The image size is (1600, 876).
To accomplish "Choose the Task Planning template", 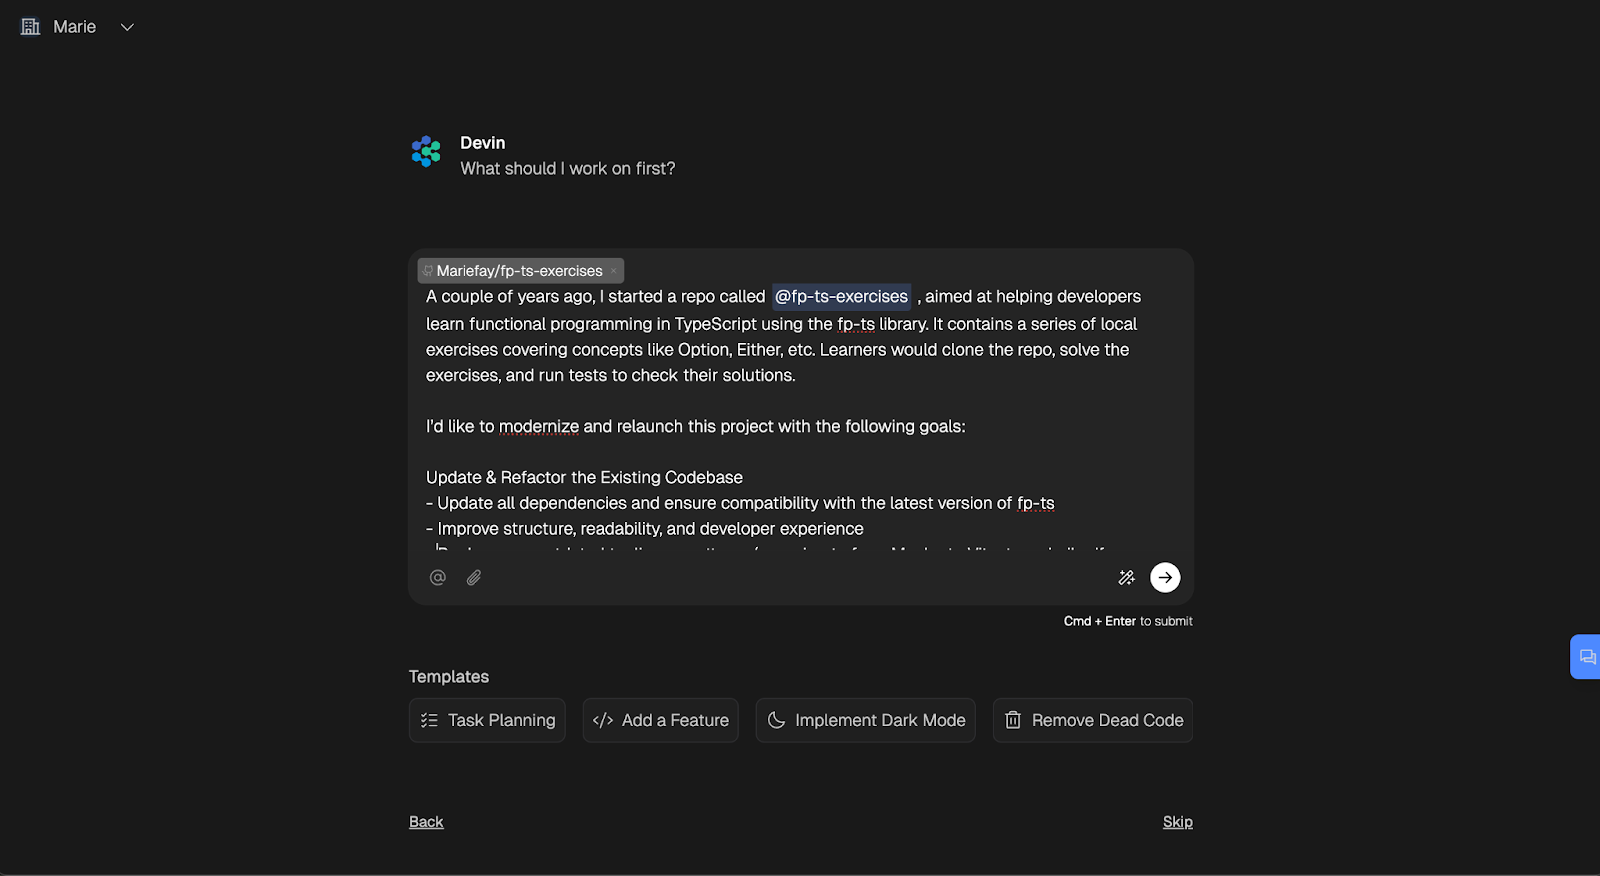I will (x=487, y=720).
